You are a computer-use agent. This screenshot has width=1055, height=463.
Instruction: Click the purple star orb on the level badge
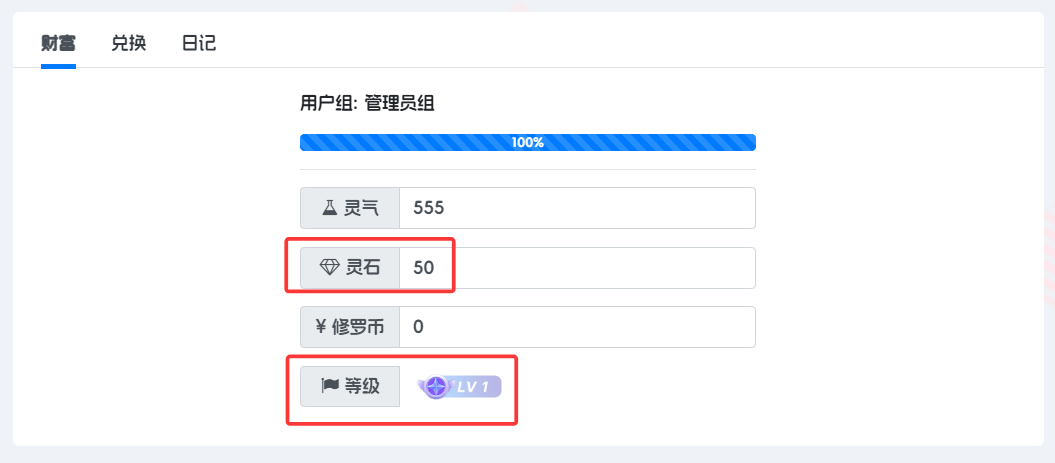point(437,387)
